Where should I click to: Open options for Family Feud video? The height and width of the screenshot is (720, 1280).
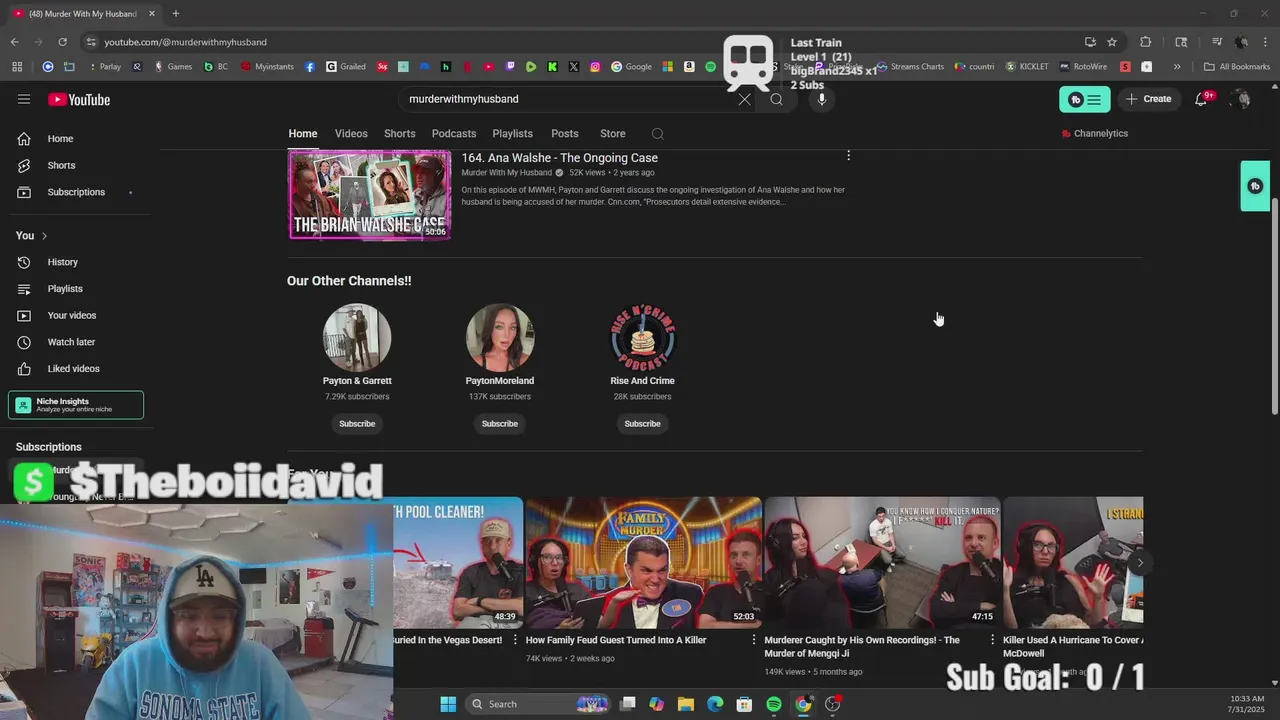(754, 640)
